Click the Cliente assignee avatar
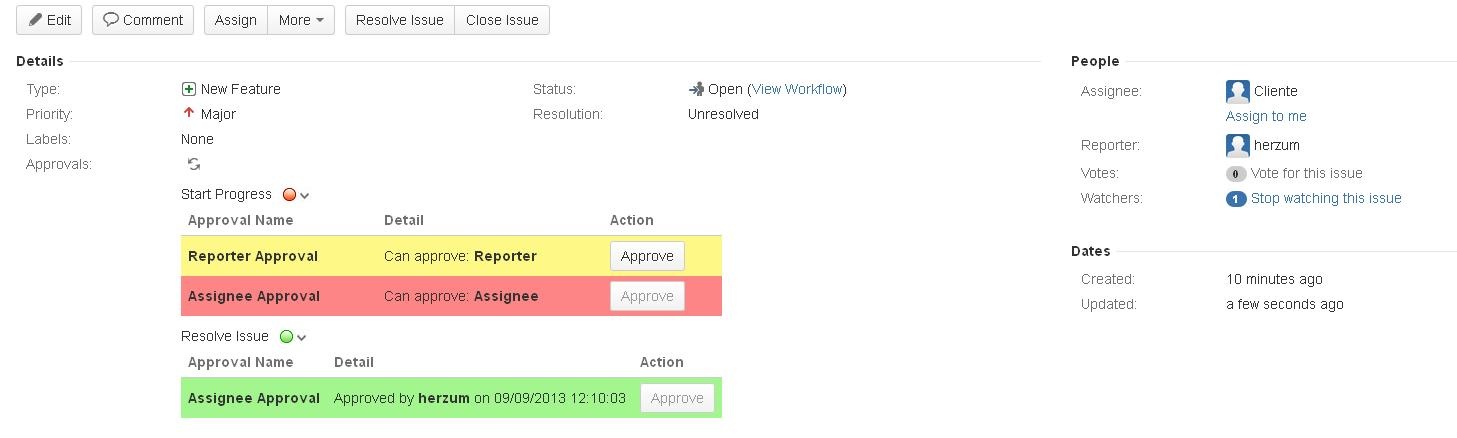This screenshot has width=1457, height=438. click(x=1237, y=91)
